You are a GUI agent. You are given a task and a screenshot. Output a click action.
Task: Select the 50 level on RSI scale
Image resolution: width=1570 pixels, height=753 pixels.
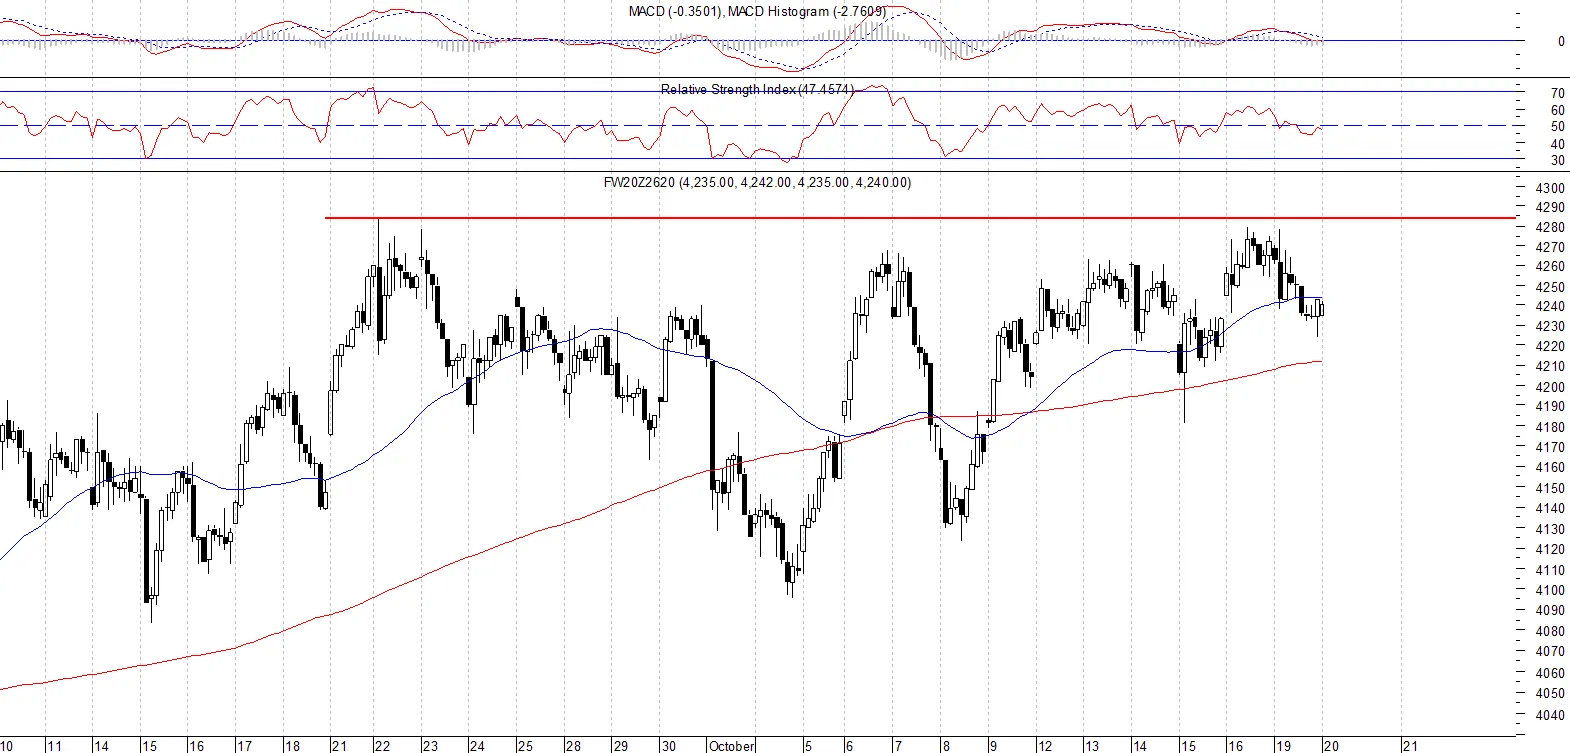pos(1558,127)
